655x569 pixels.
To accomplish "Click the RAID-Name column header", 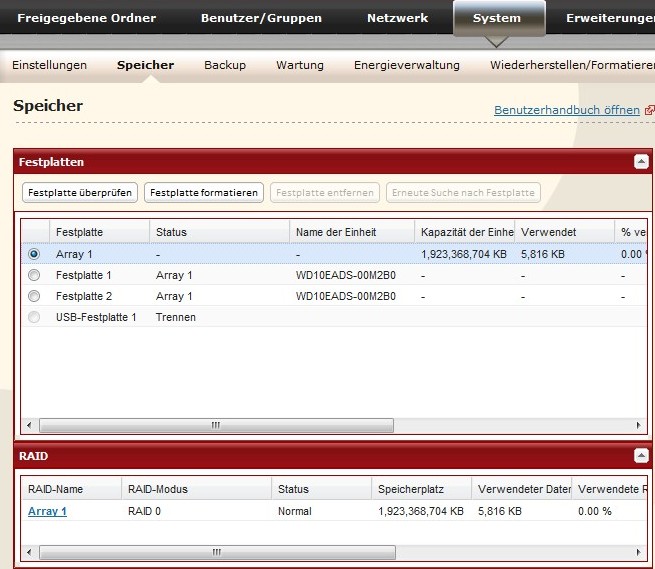I will (71, 489).
